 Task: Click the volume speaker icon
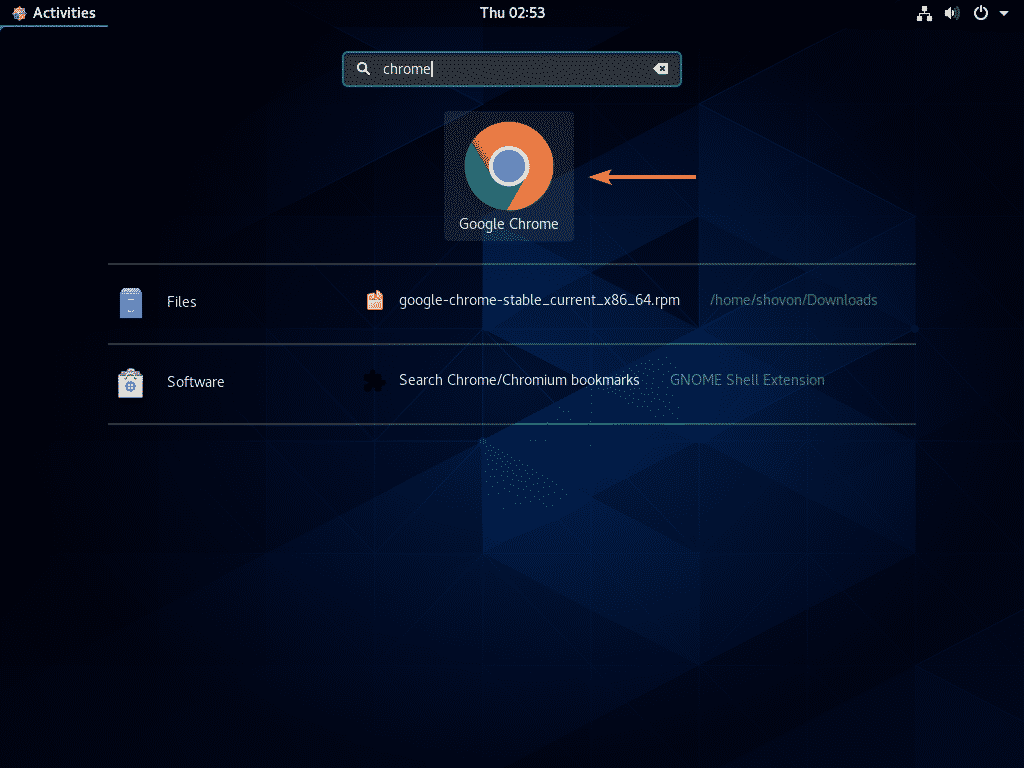pos(952,13)
